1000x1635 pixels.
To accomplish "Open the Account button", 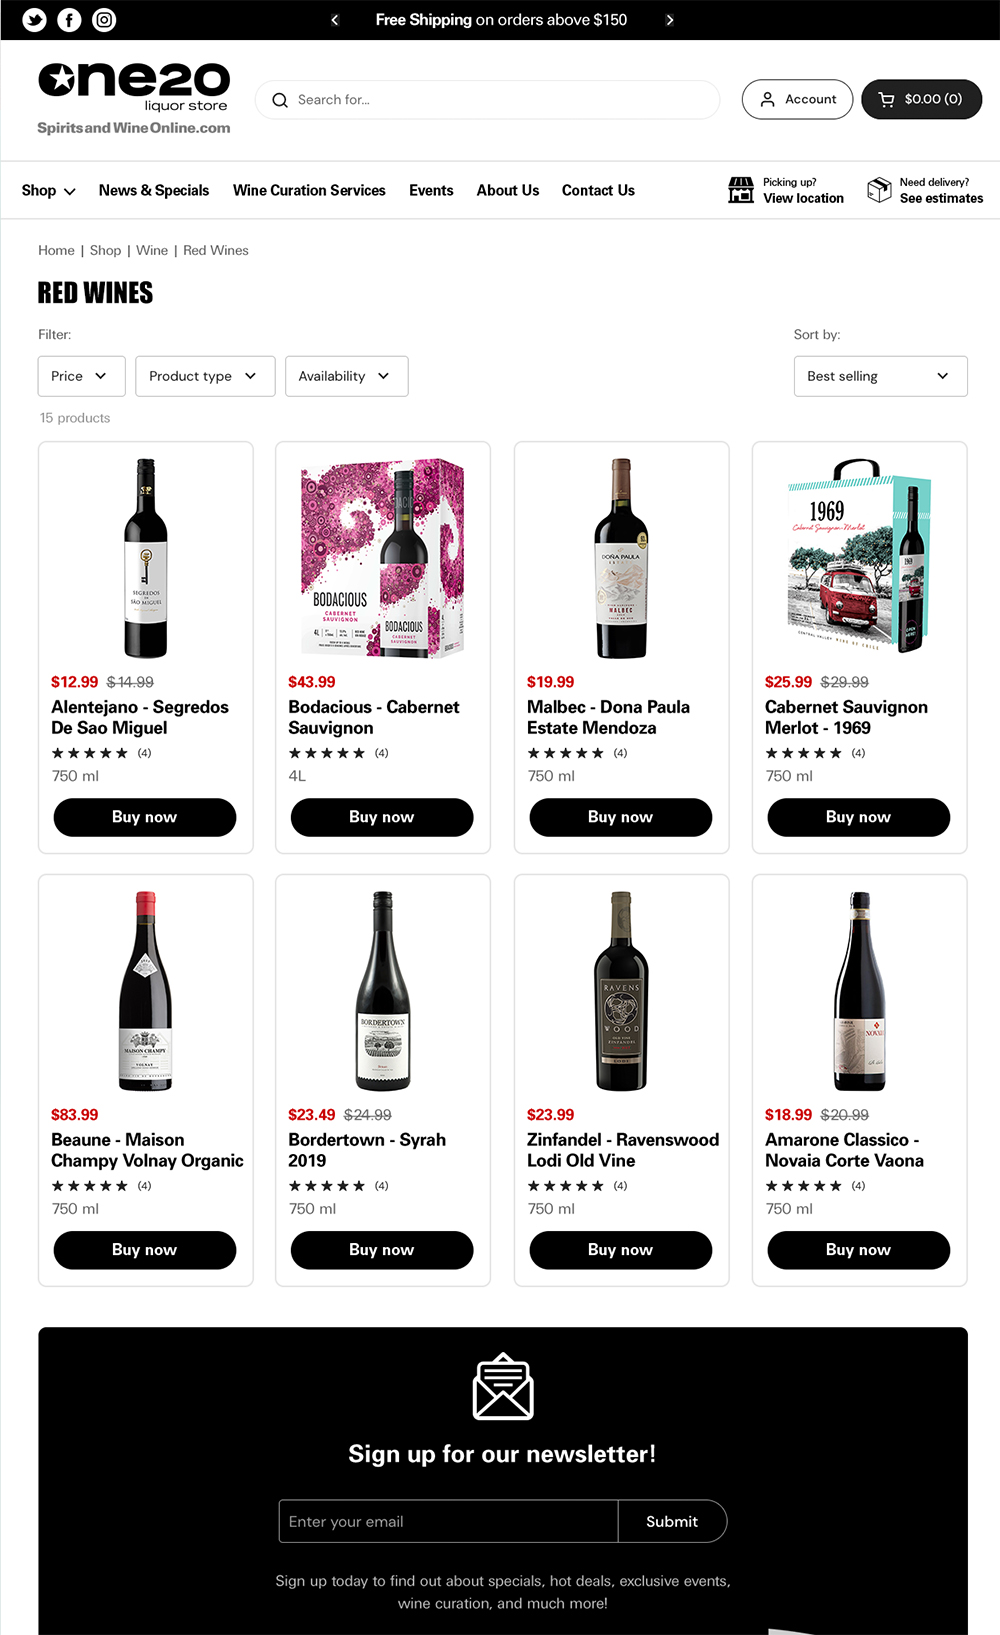I will (797, 99).
